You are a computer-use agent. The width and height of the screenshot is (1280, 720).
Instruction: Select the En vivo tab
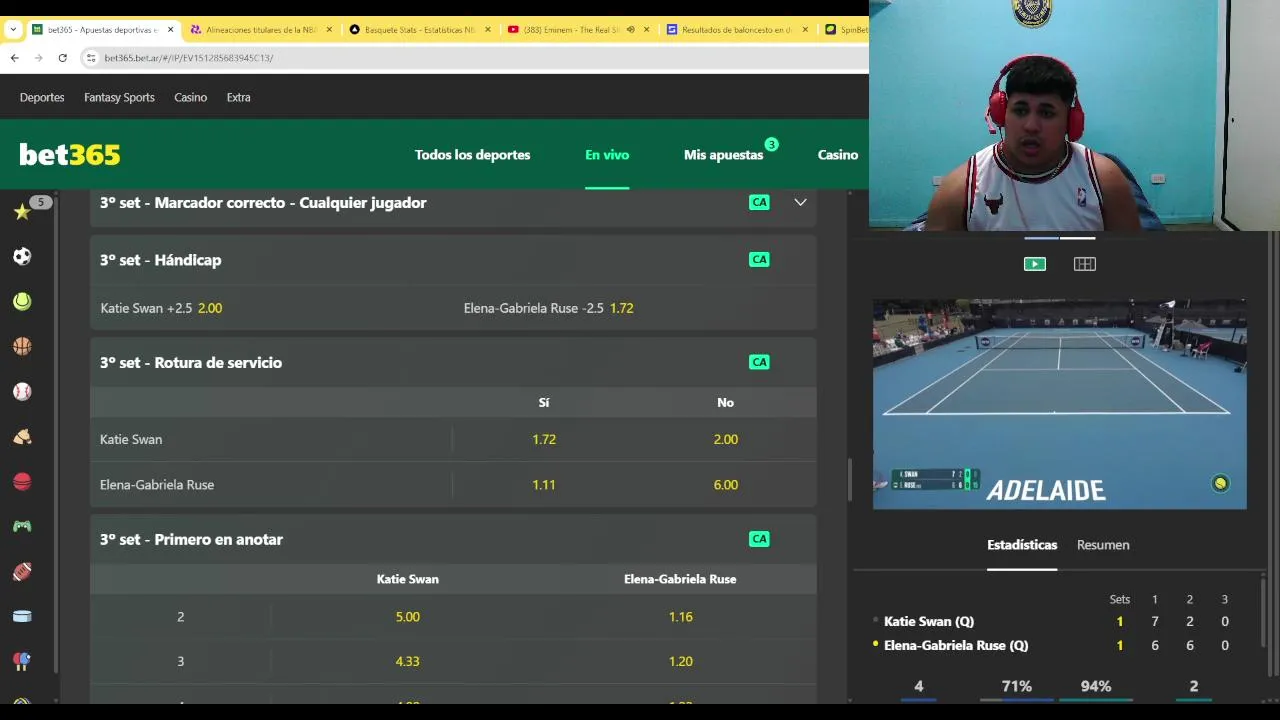(607, 155)
